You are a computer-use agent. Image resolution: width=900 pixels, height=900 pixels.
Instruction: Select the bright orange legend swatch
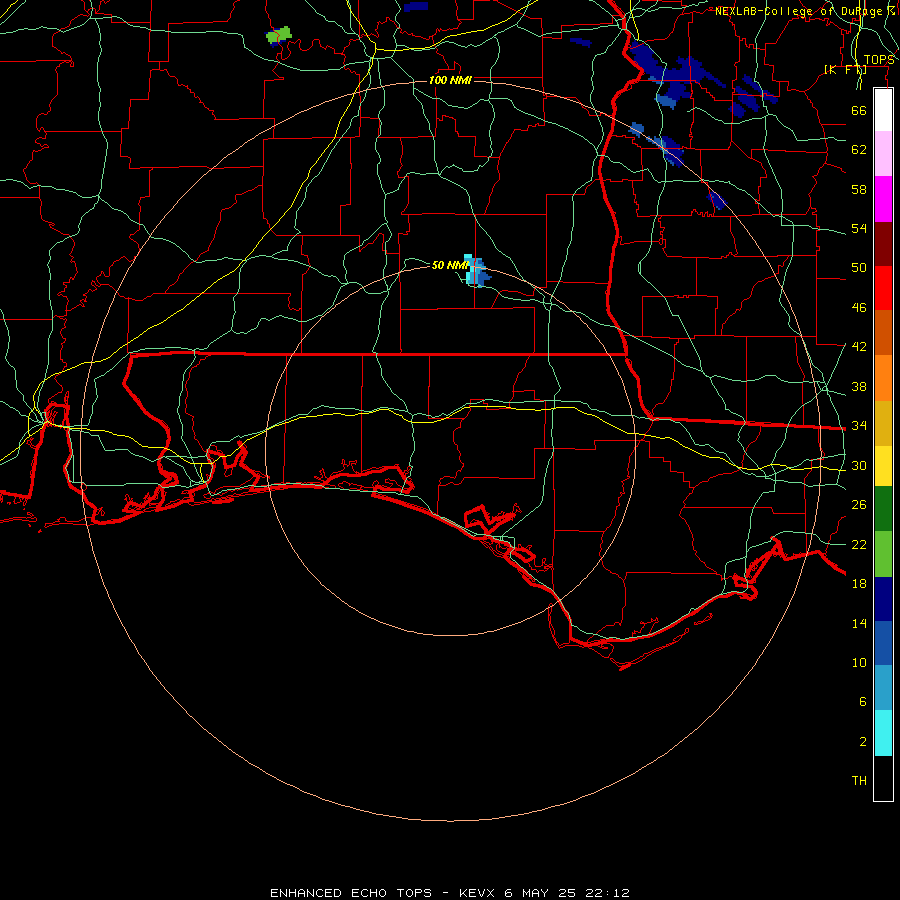click(x=883, y=378)
